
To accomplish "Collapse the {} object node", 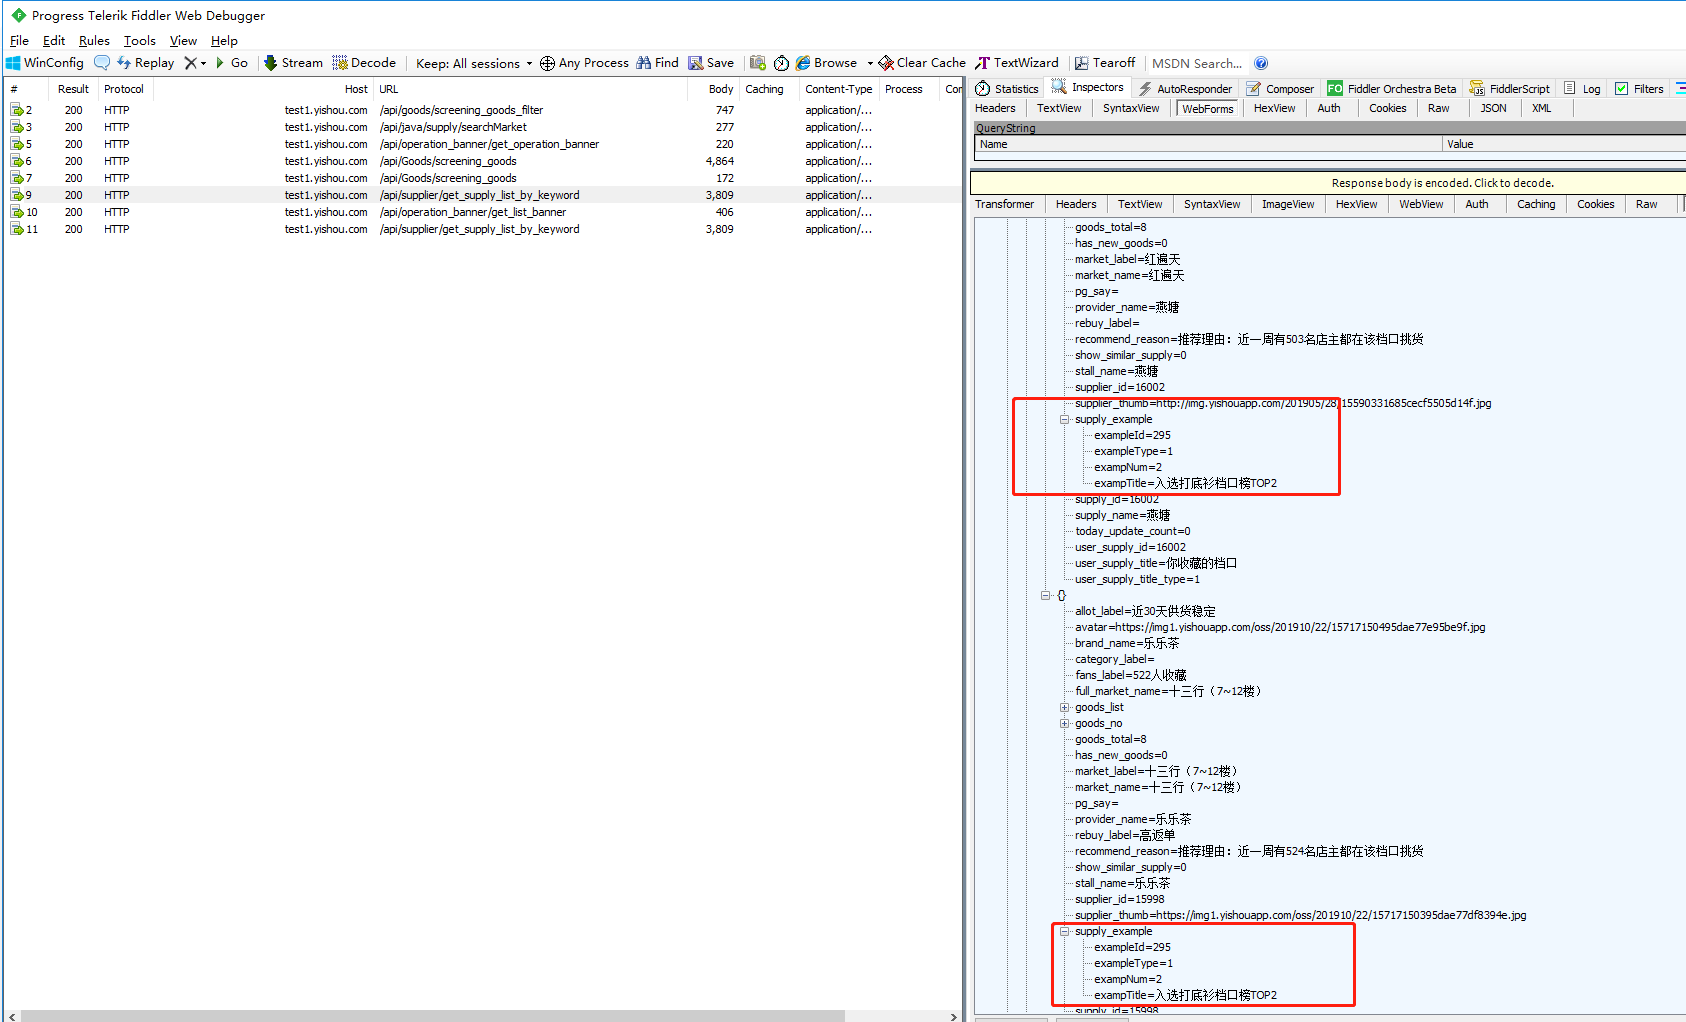I will [1046, 596].
